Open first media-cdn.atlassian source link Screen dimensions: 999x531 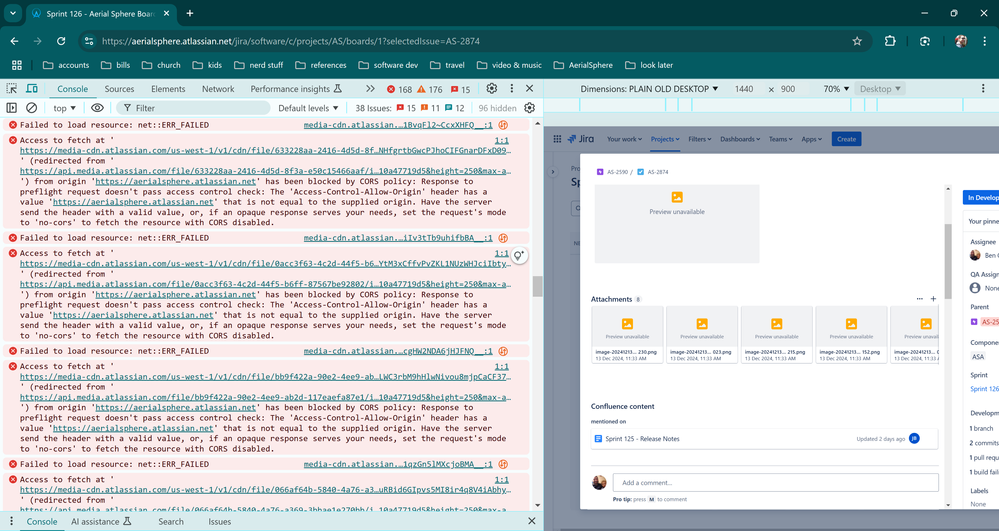click(x=398, y=125)
